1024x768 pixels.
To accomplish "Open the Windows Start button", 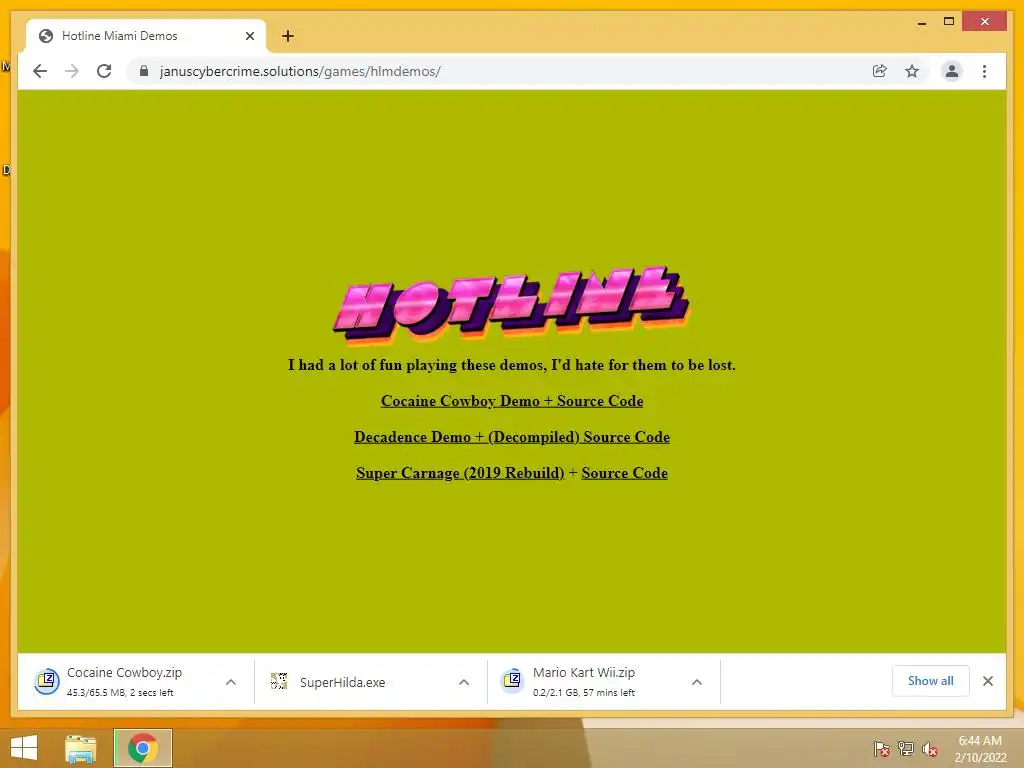I will pyautogui.click(x=24, y=748).
